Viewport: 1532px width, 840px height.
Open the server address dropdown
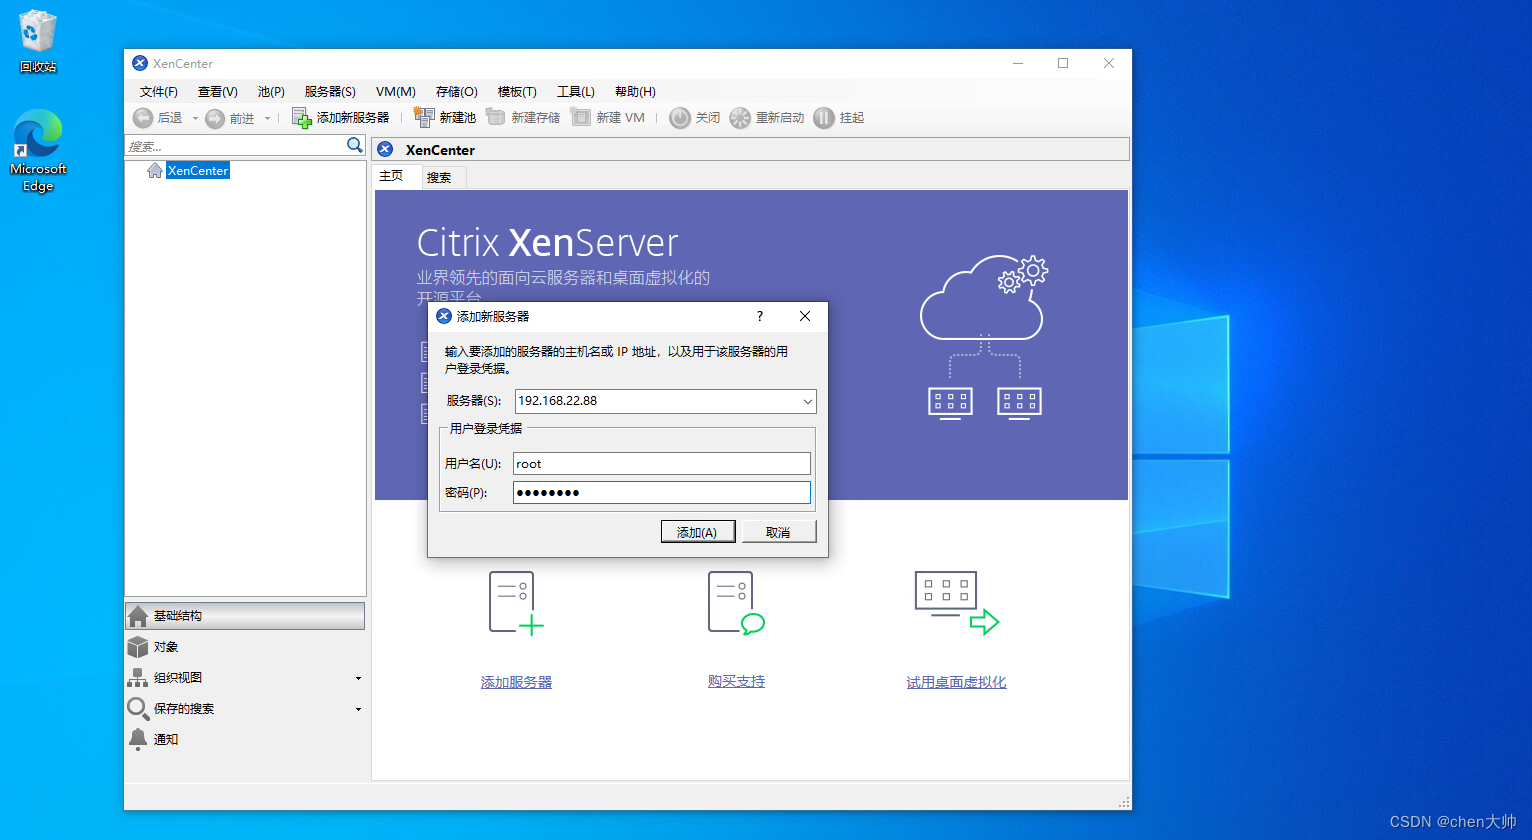point(808,401)
